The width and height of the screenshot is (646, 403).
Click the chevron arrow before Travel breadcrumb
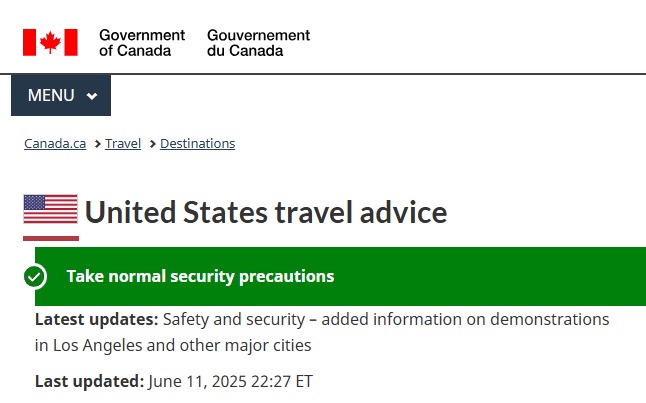tap(98, 144)
